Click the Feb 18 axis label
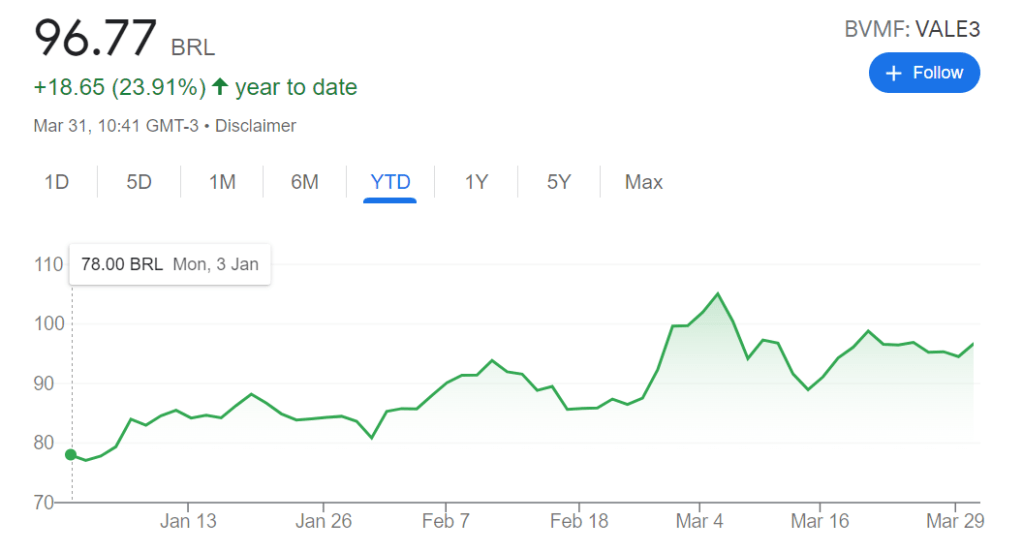 tap(579, 521)
